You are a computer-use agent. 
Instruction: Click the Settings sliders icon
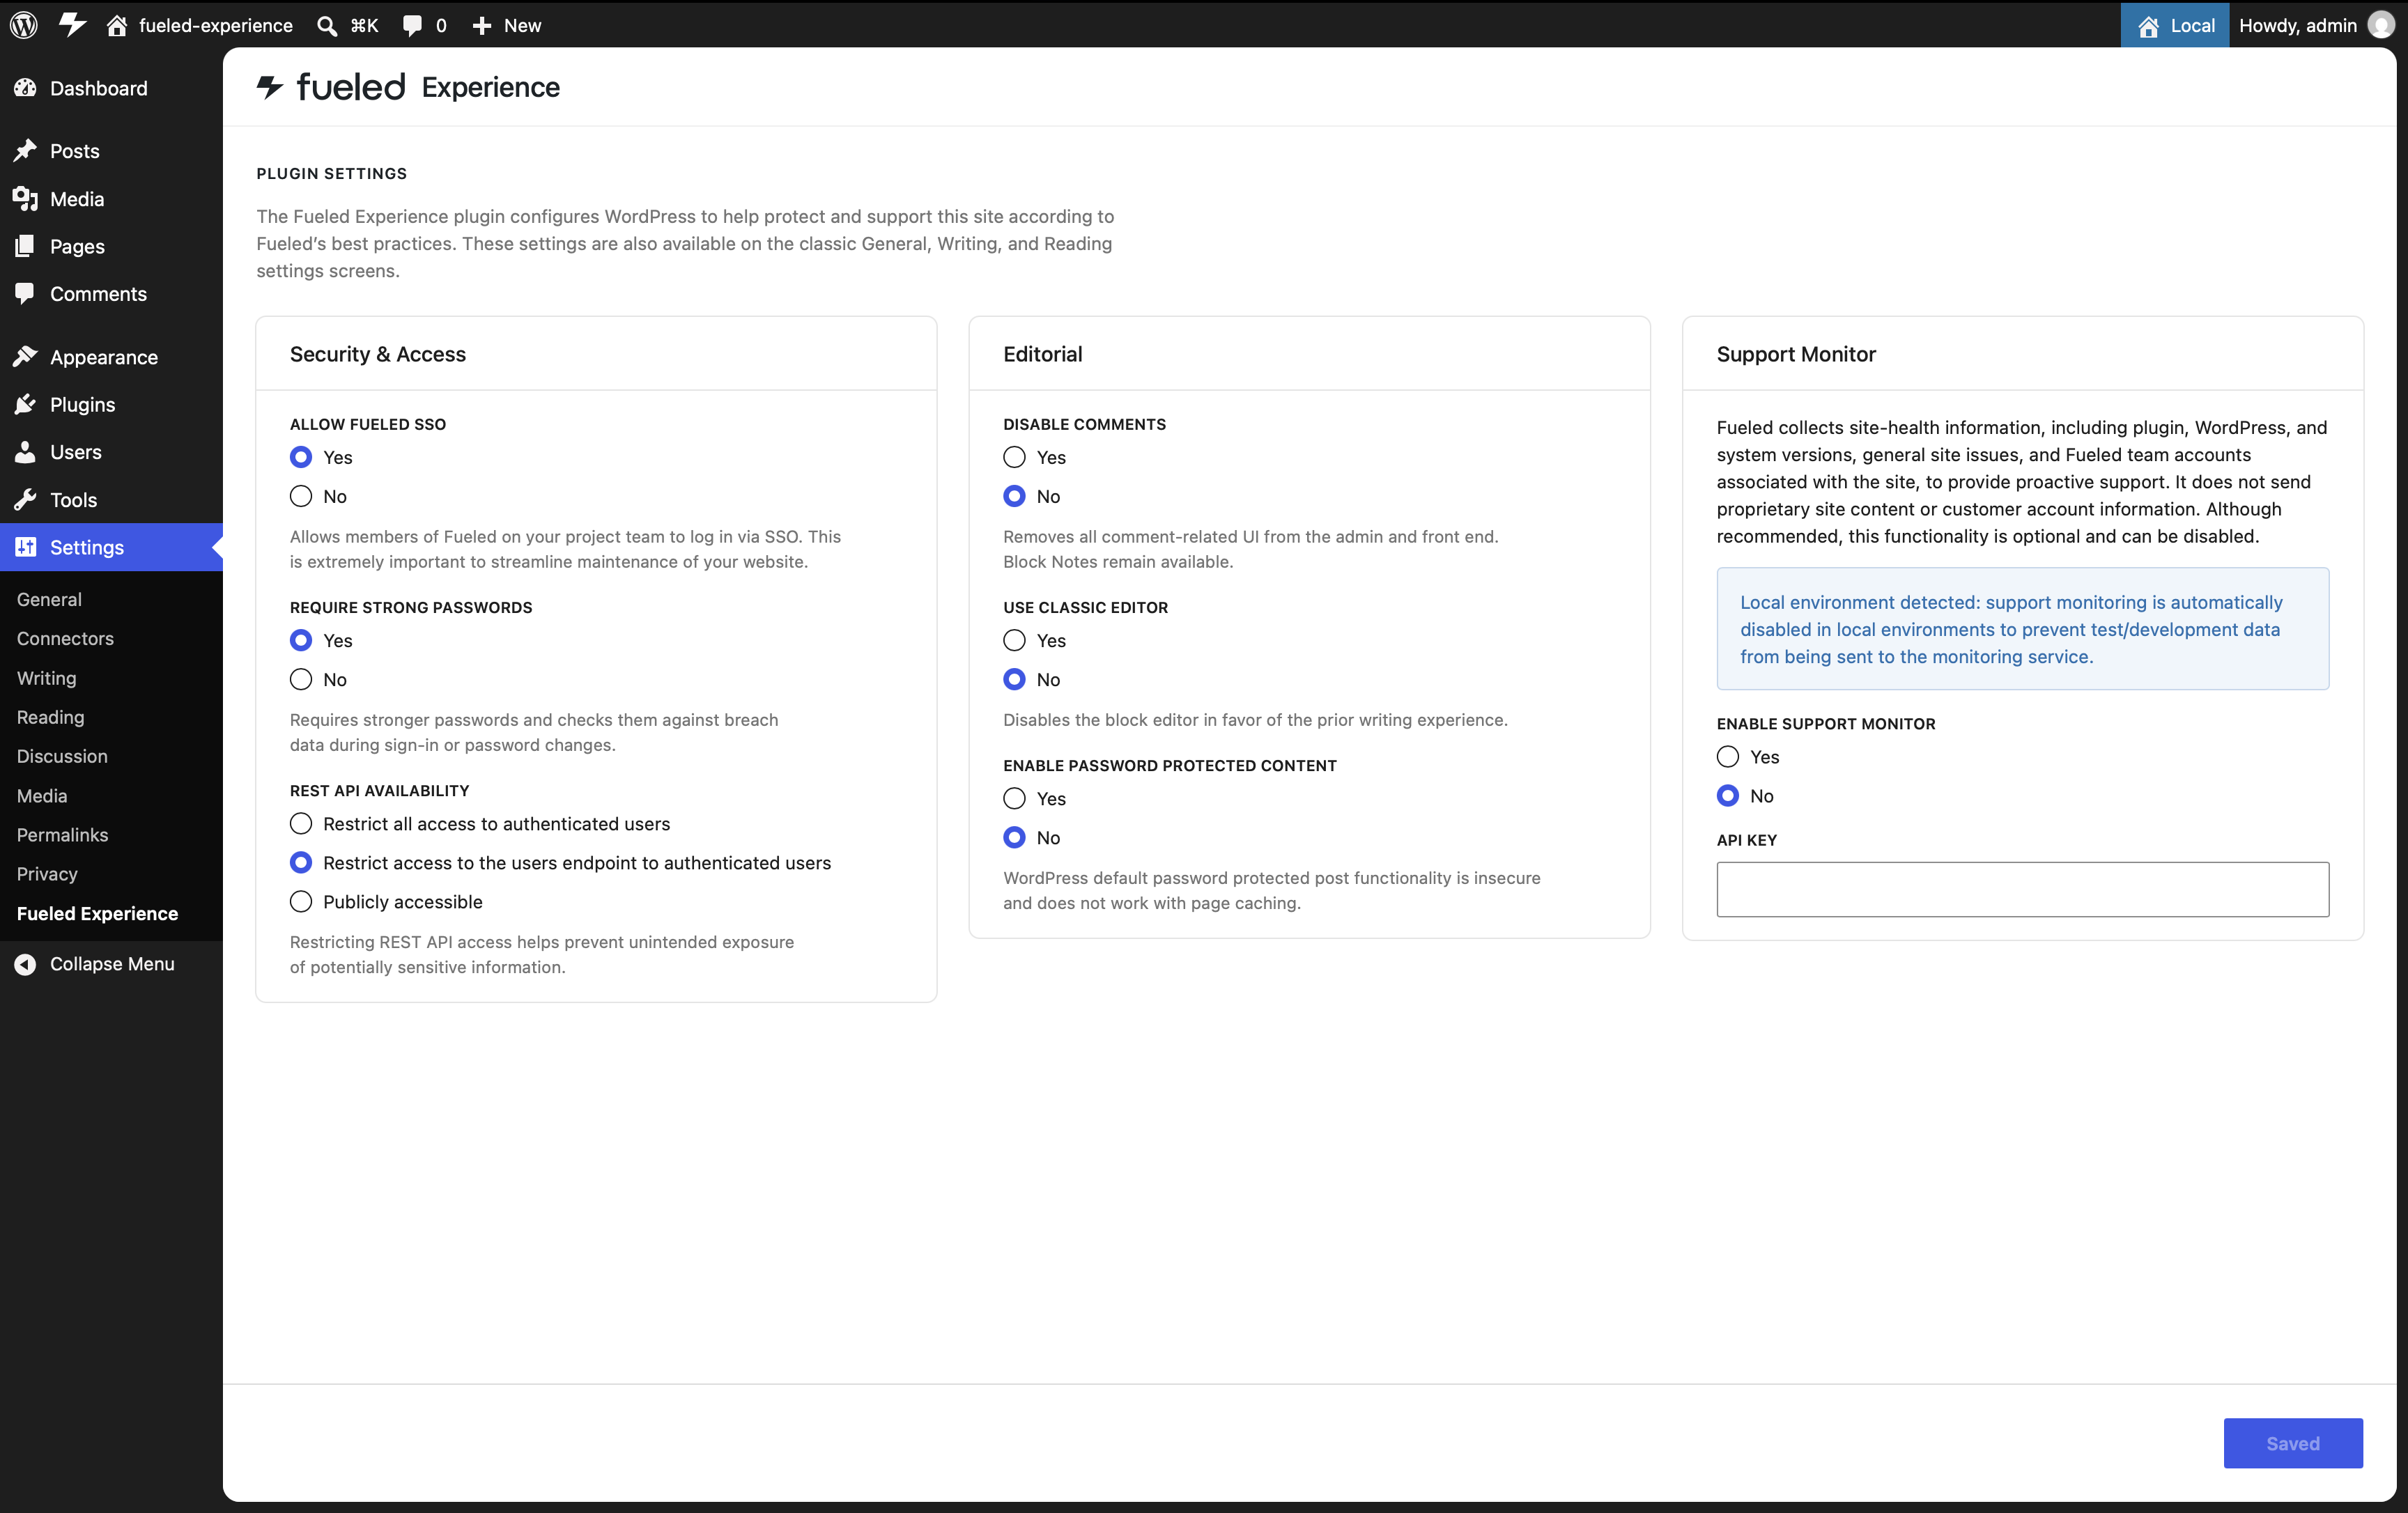point(26,547)
